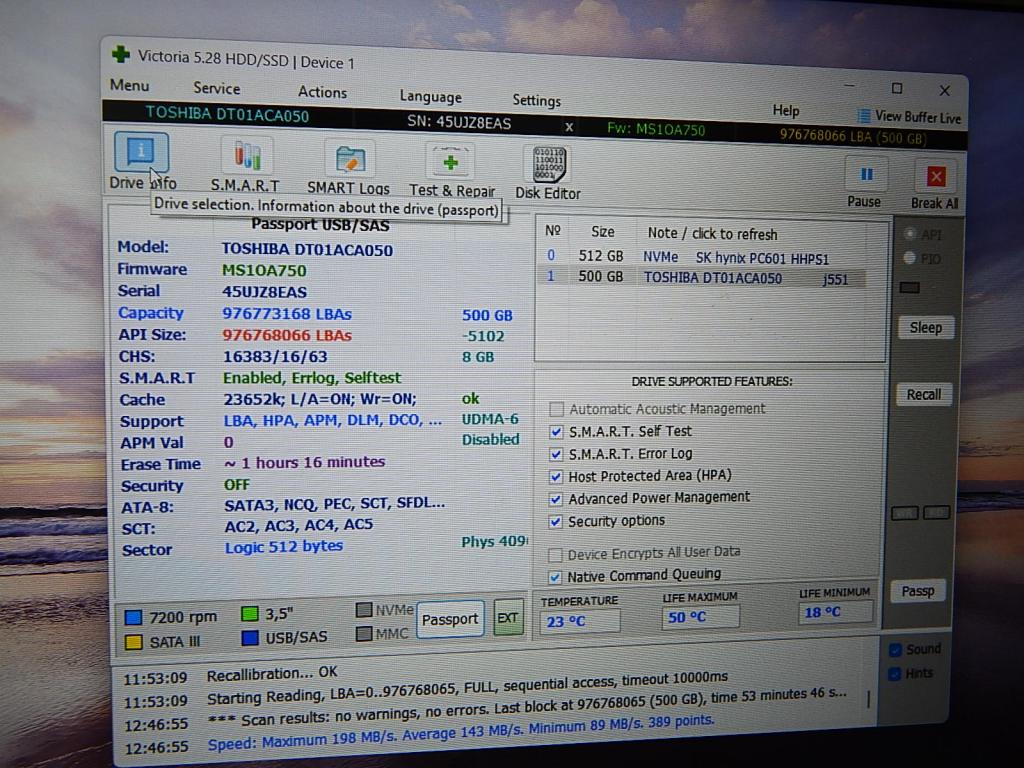Screen dimensions: 1024x768
Task: Click the log panel scrollbar
Action: click(869, 700)
